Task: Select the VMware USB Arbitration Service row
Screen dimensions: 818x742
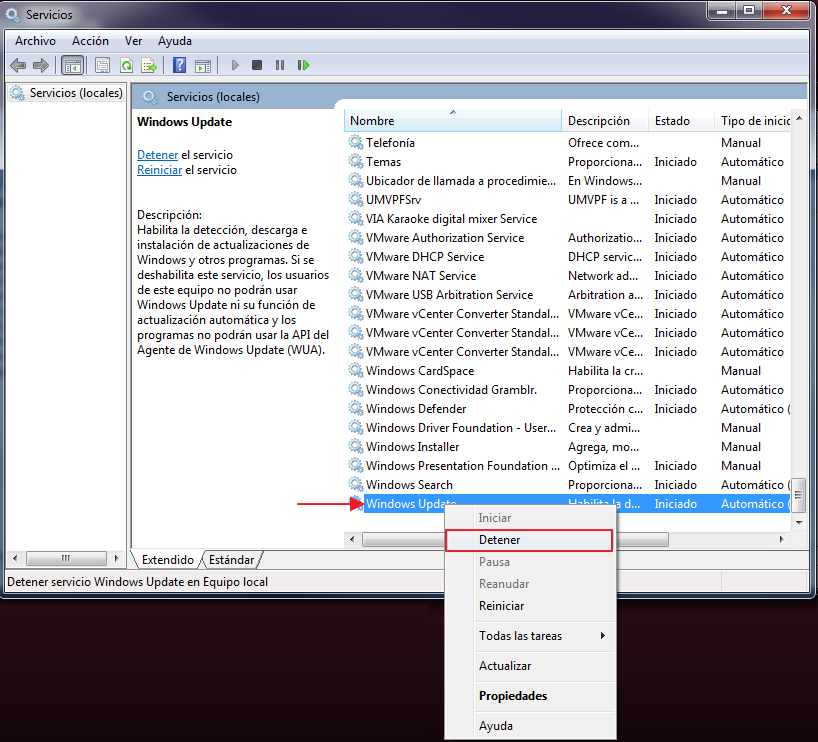Action: pos(568,295)
